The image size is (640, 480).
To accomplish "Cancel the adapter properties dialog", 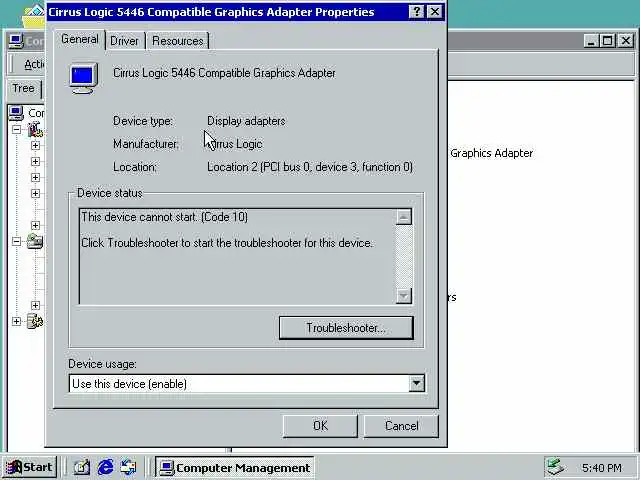I will [401, 426].
